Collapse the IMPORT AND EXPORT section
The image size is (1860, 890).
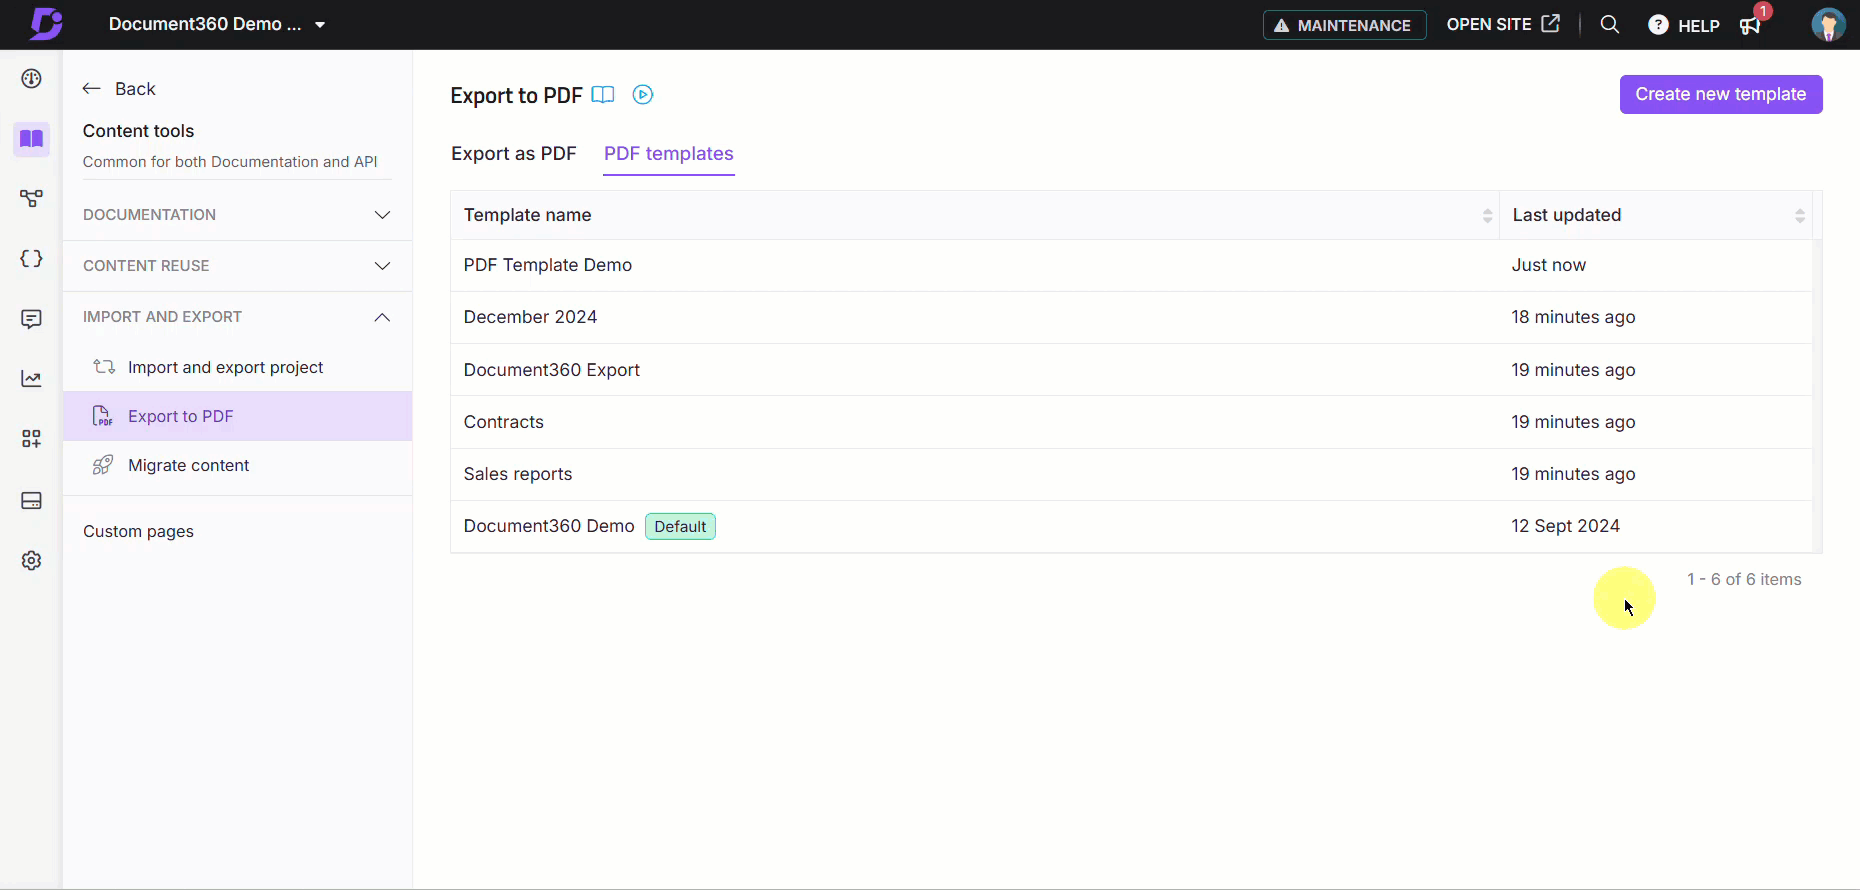(x=237, y=317)
